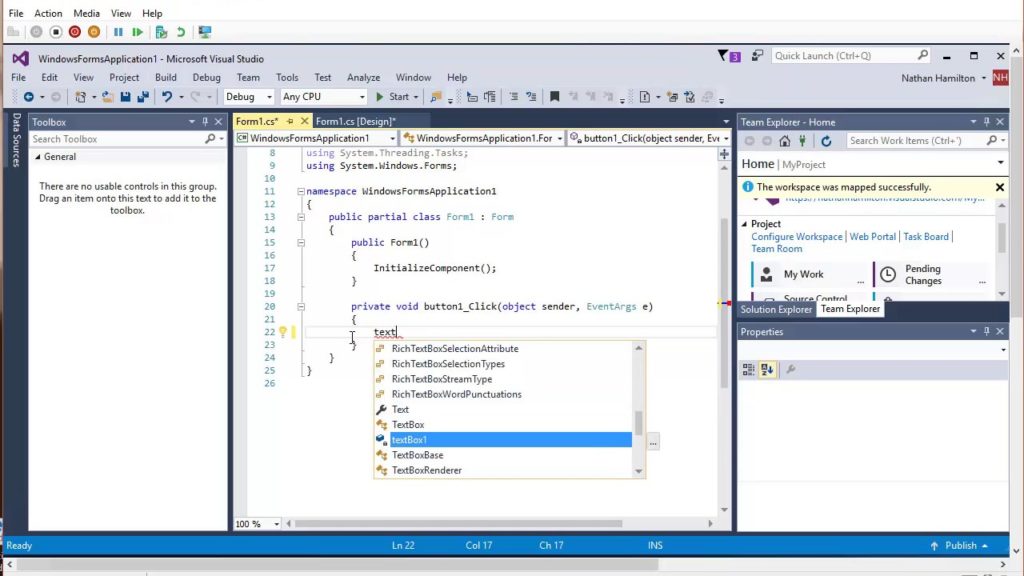The image size is (1024, 576).
Task: Click the lightbulb quick actions icon
Action: (283, 332)
